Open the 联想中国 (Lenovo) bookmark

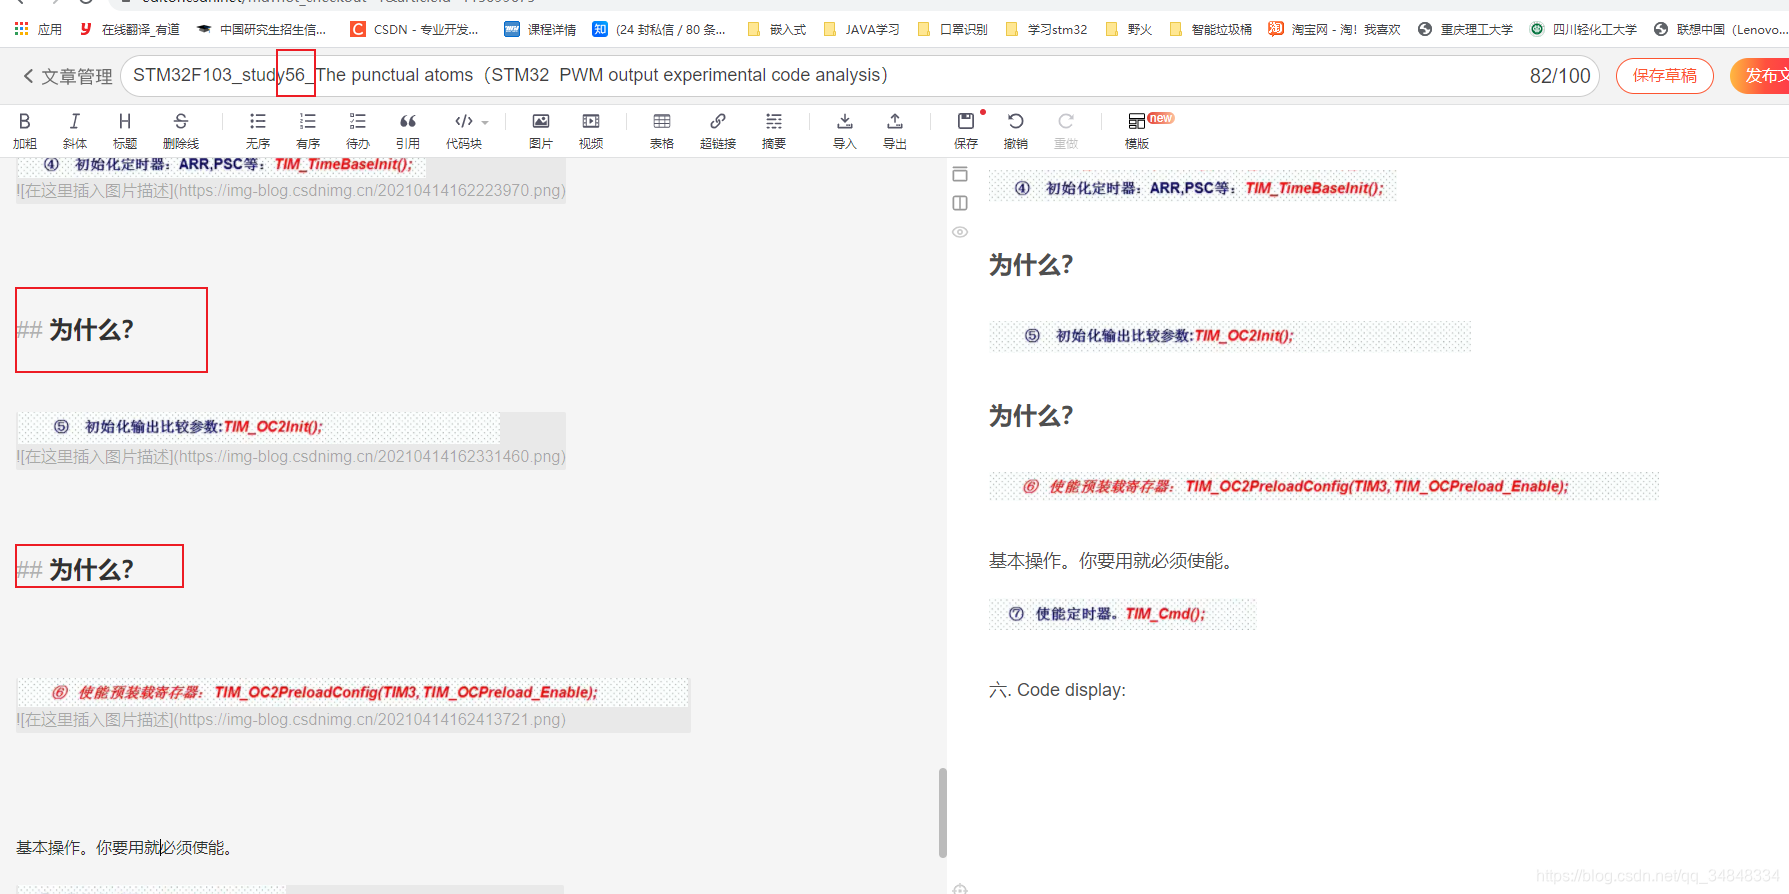pos(1720,29)
